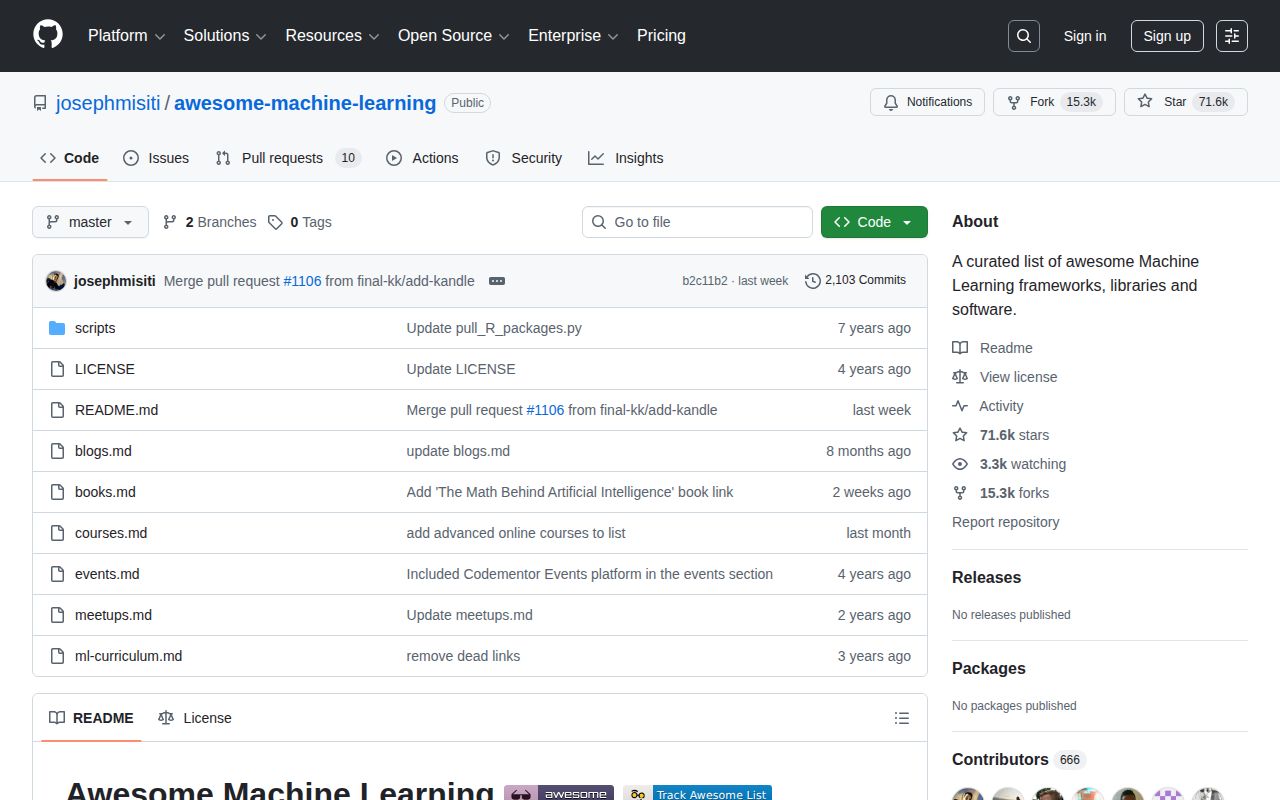This screenshot has width=1280, height=800.
Task: Expand the master branch selector
Action: [90, 222]
